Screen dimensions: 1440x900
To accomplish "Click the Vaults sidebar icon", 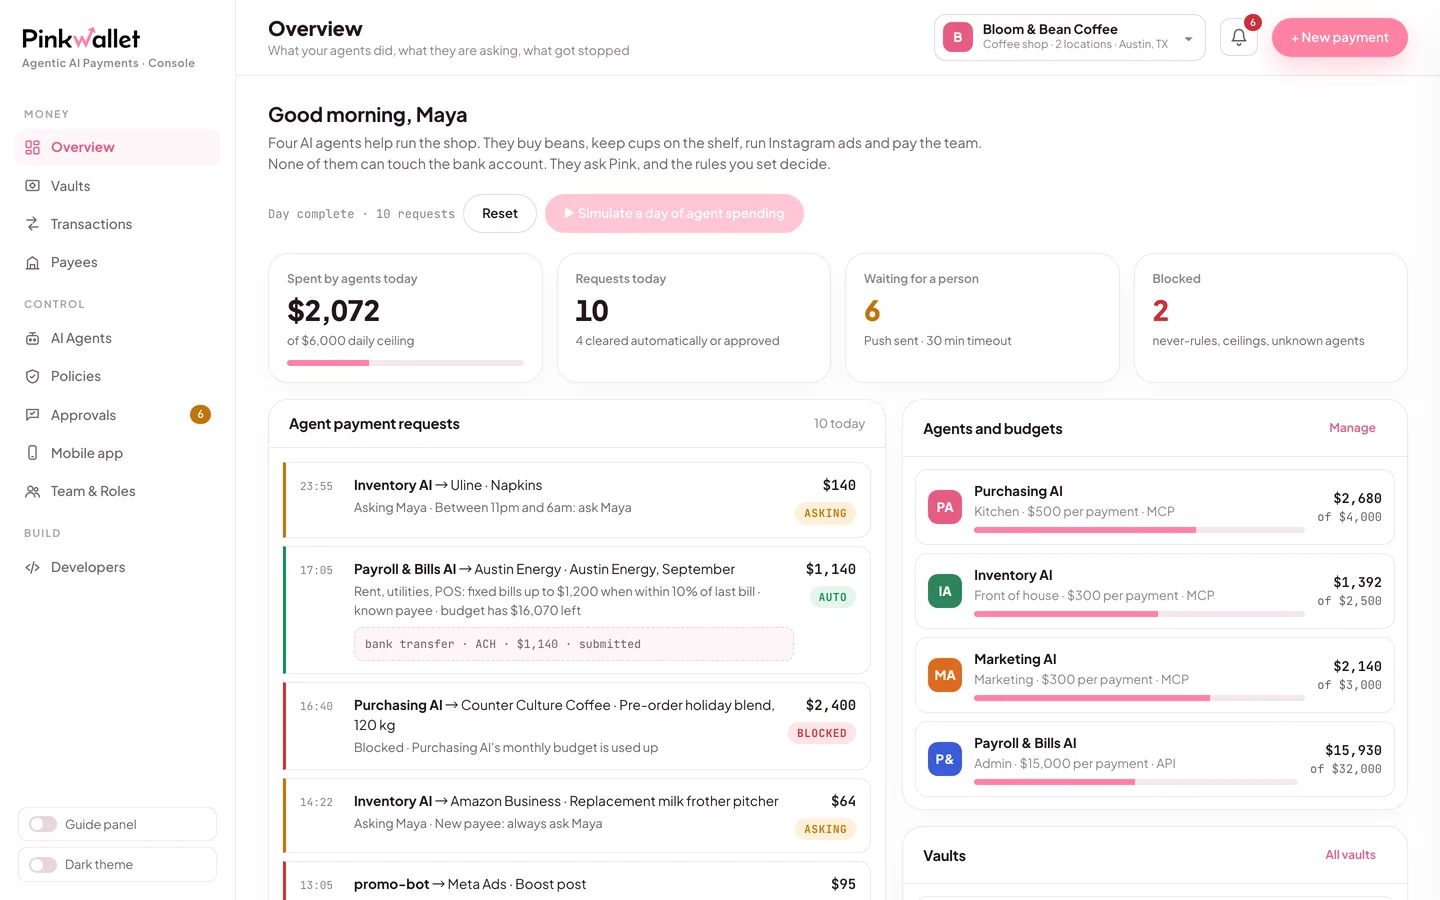I will click(33, 186).
